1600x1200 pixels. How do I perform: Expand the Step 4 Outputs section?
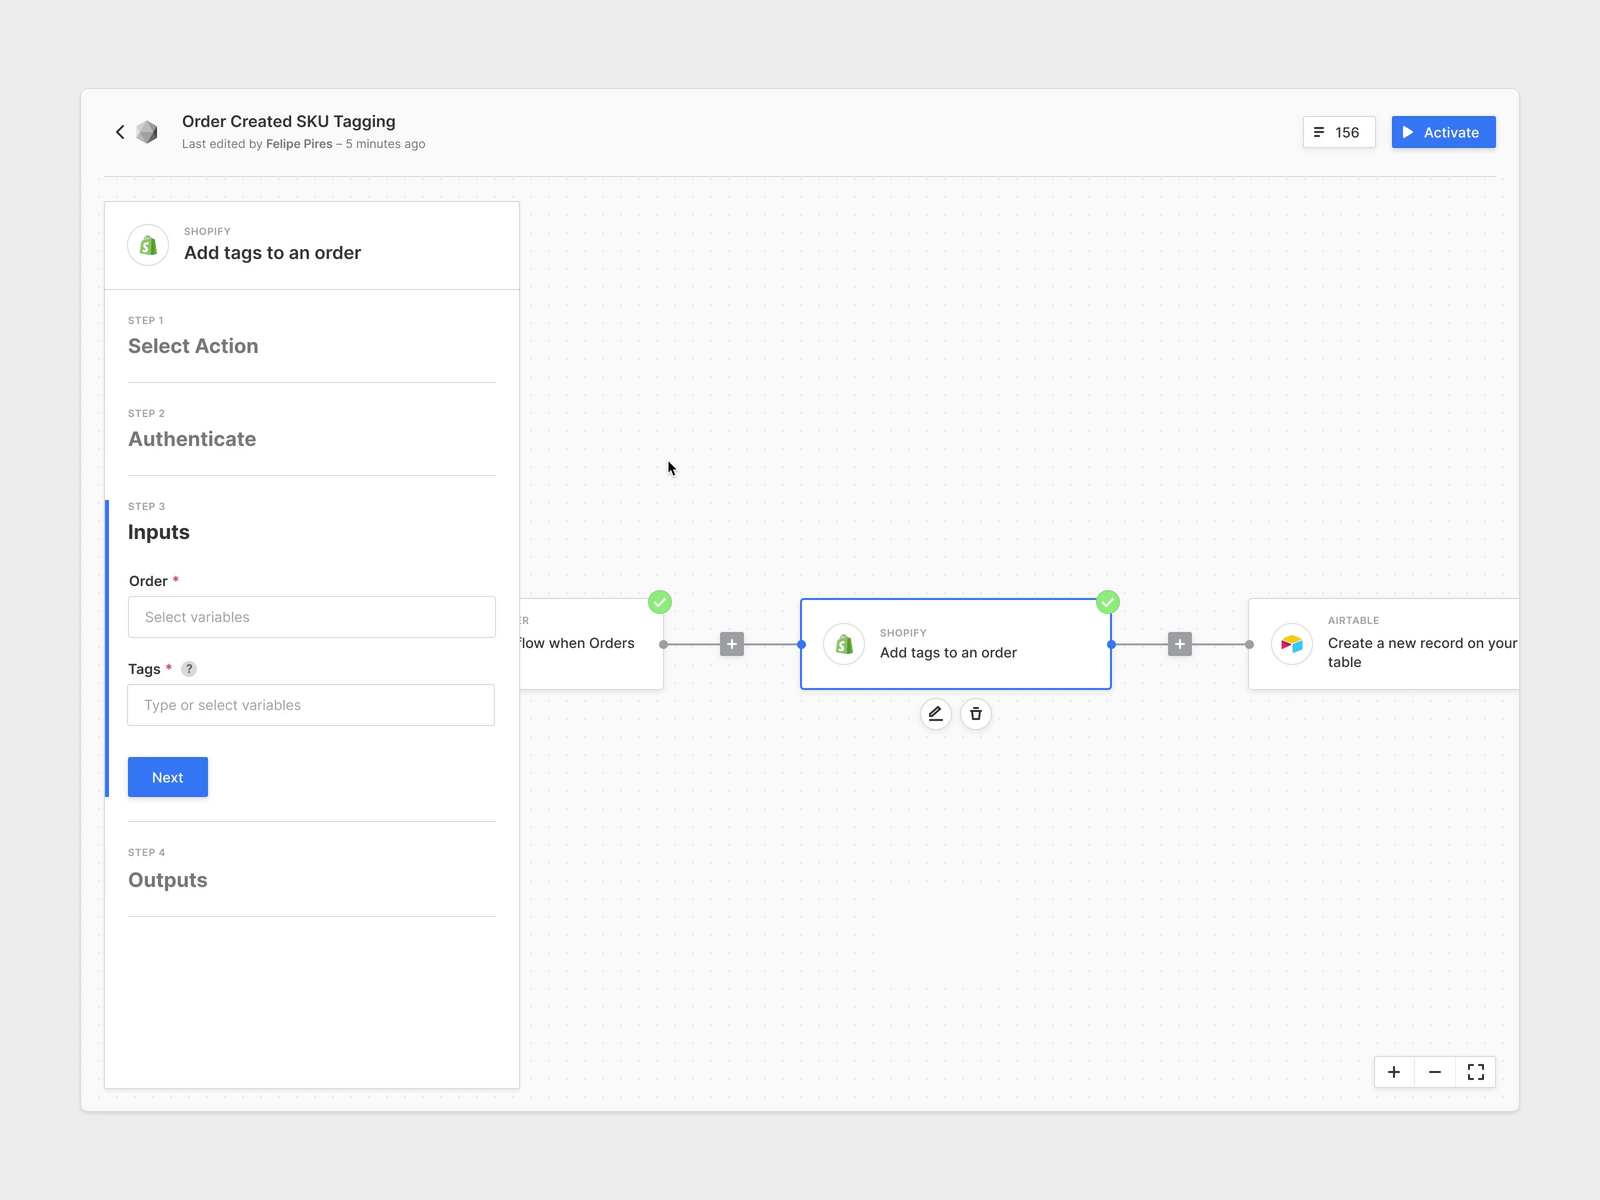(x=168, y=880)
